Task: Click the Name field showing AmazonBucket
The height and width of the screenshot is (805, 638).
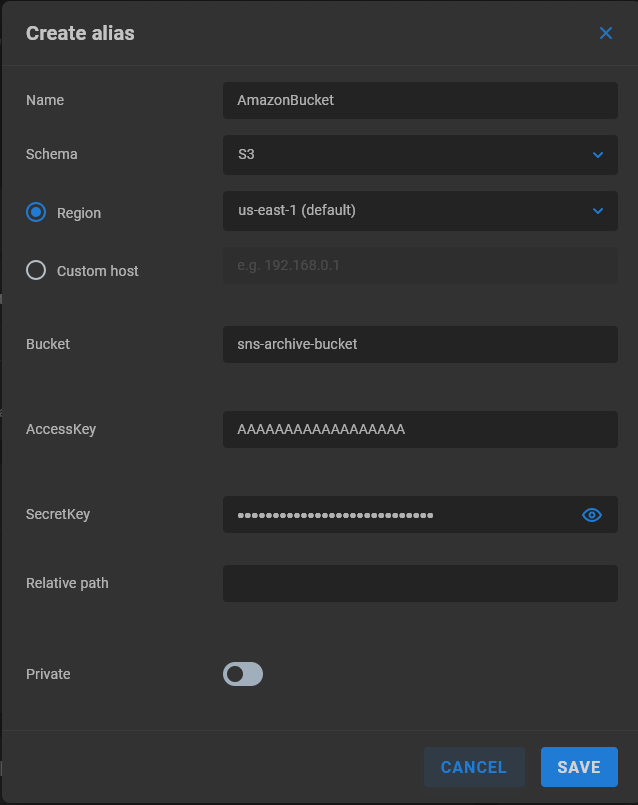Action: point(420,100)
